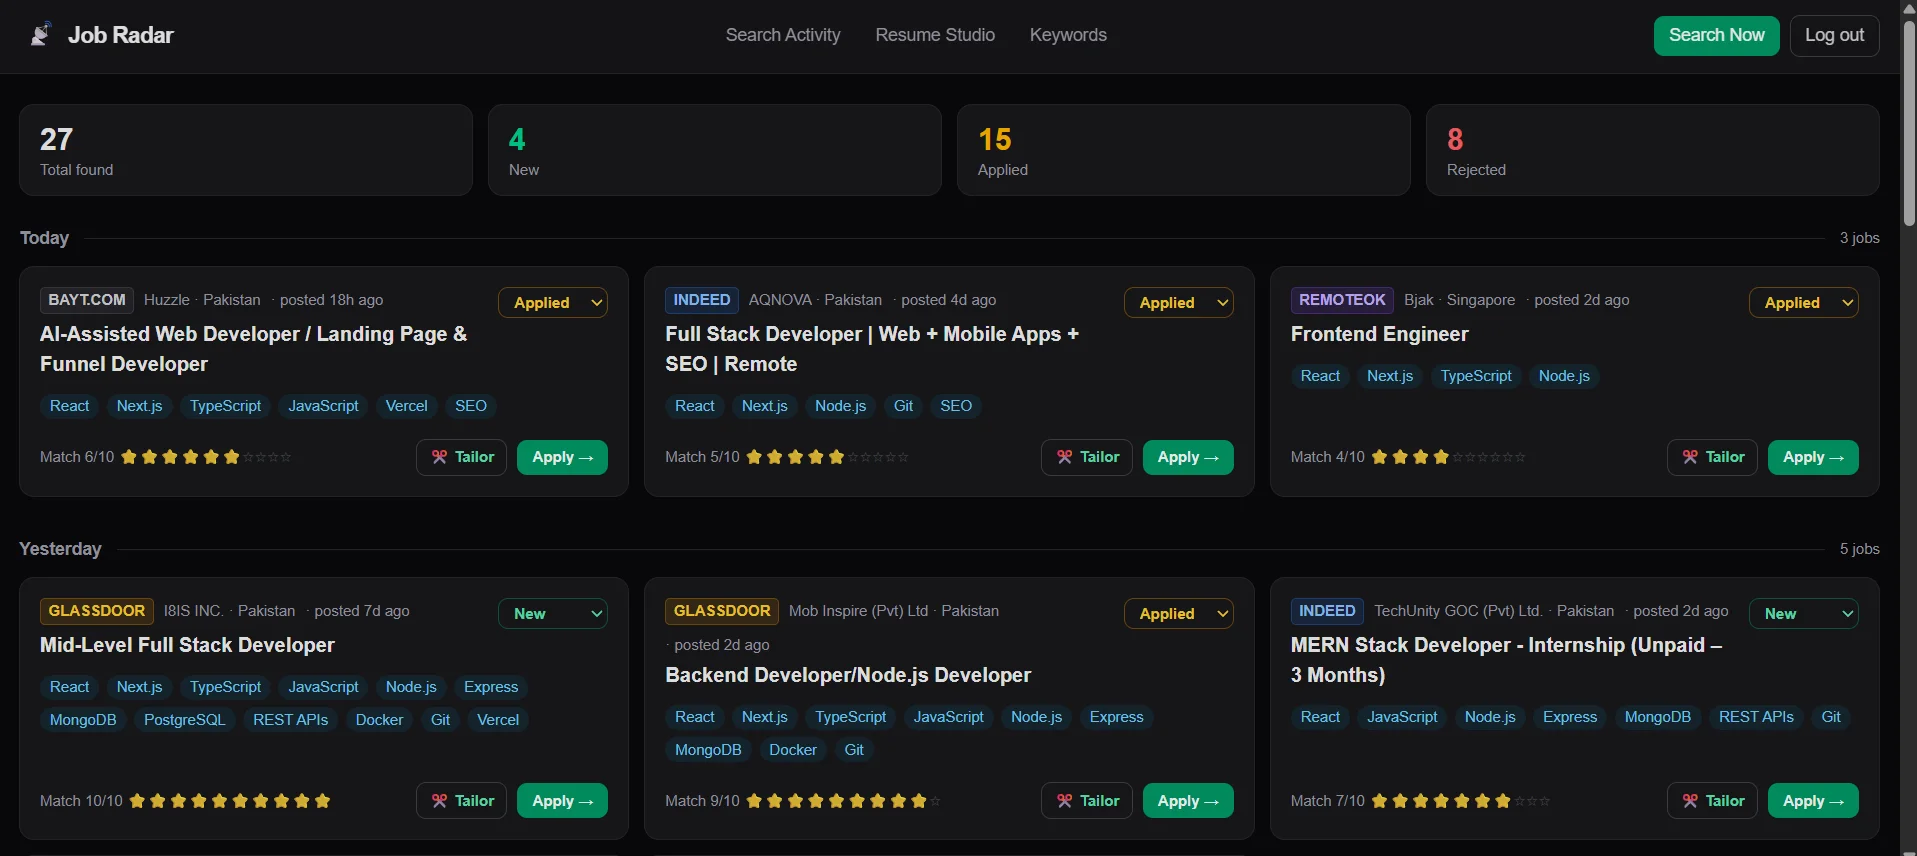The width and height of the screenshot is (1917, 856).
Task: Go to the Keywords tab
Action: point(1068,35)
